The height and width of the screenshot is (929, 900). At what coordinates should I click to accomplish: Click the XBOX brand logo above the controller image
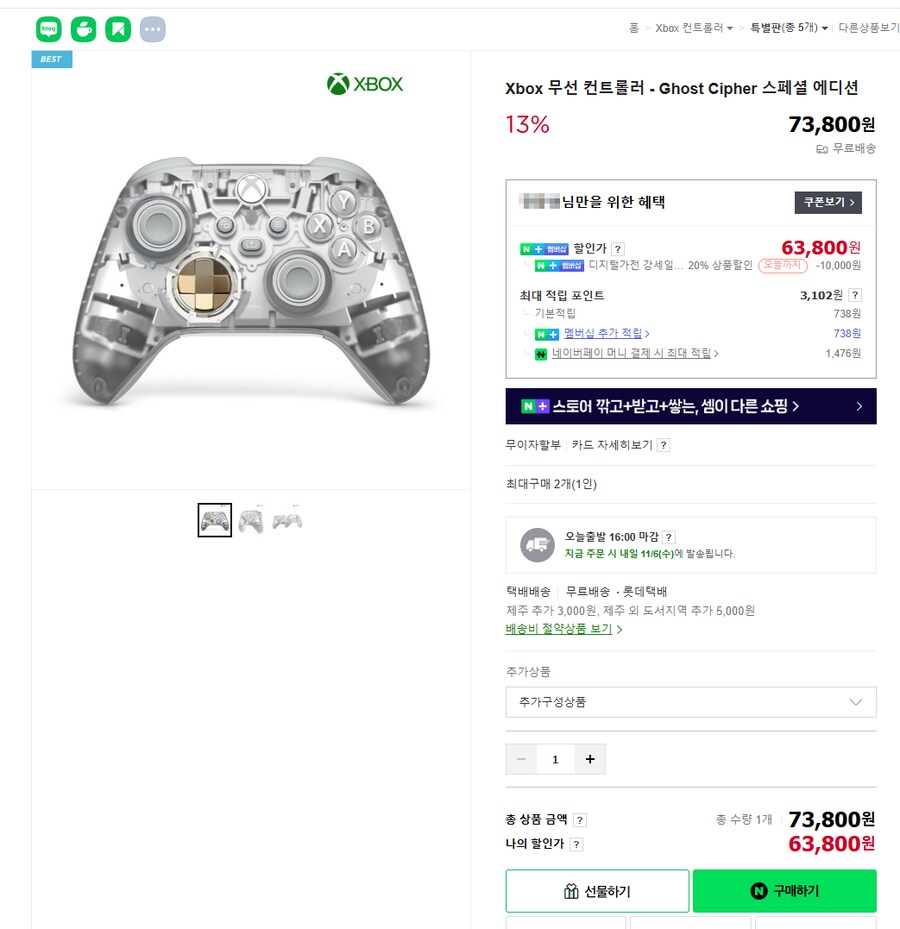364,84
